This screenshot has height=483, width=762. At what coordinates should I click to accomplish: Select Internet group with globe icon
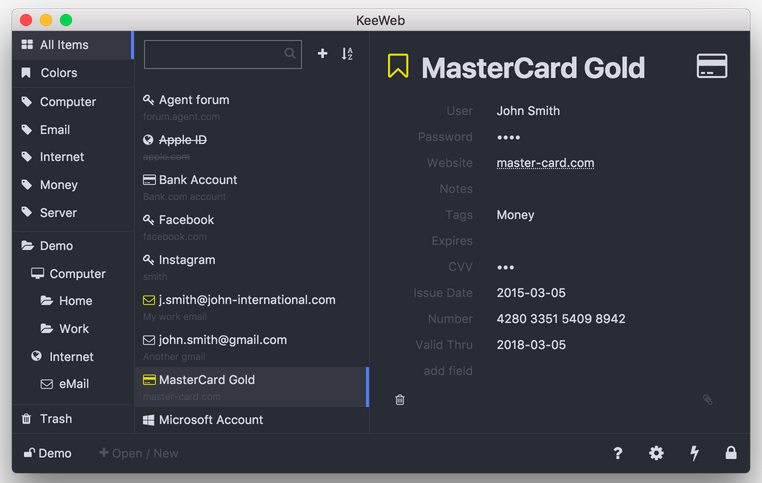pos(73,357)
